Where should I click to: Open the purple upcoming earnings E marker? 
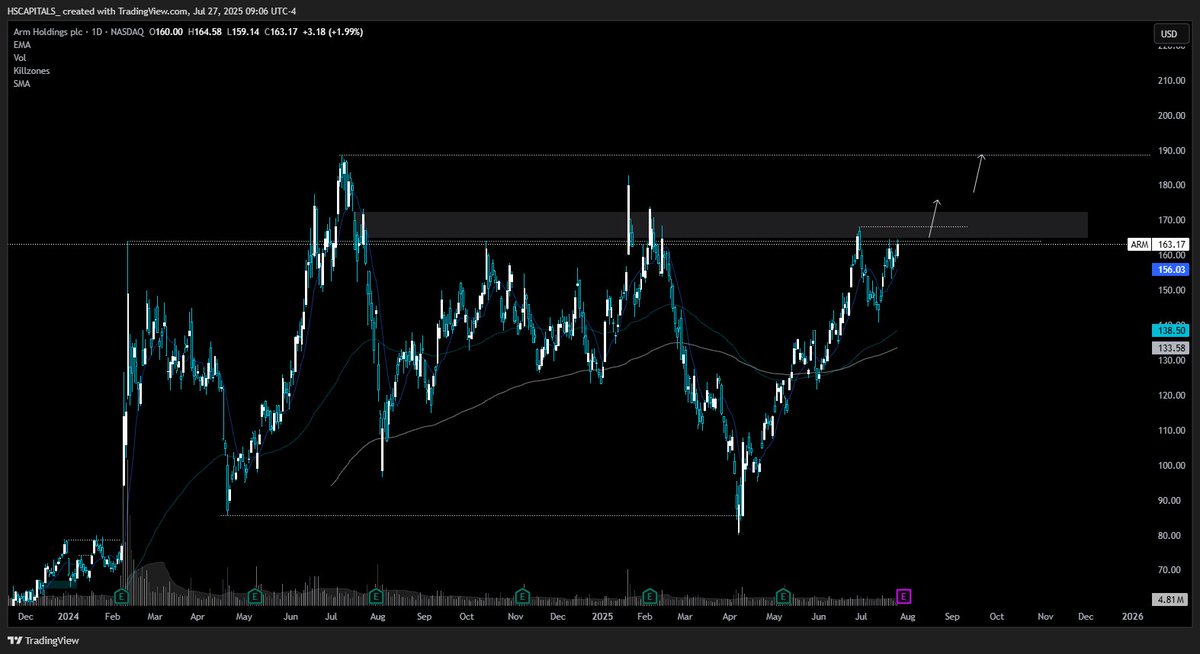pyautogui.click(x=904, y=596)
